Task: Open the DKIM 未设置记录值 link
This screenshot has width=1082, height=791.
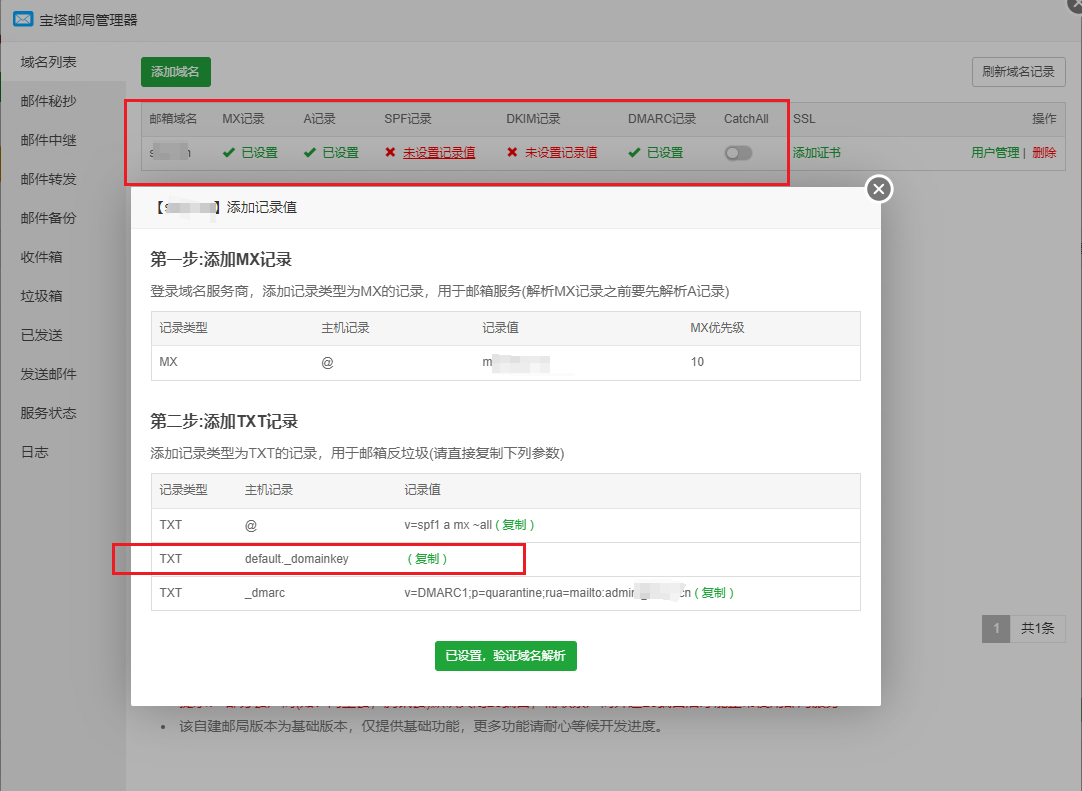Action: click(x=561, y=153)
